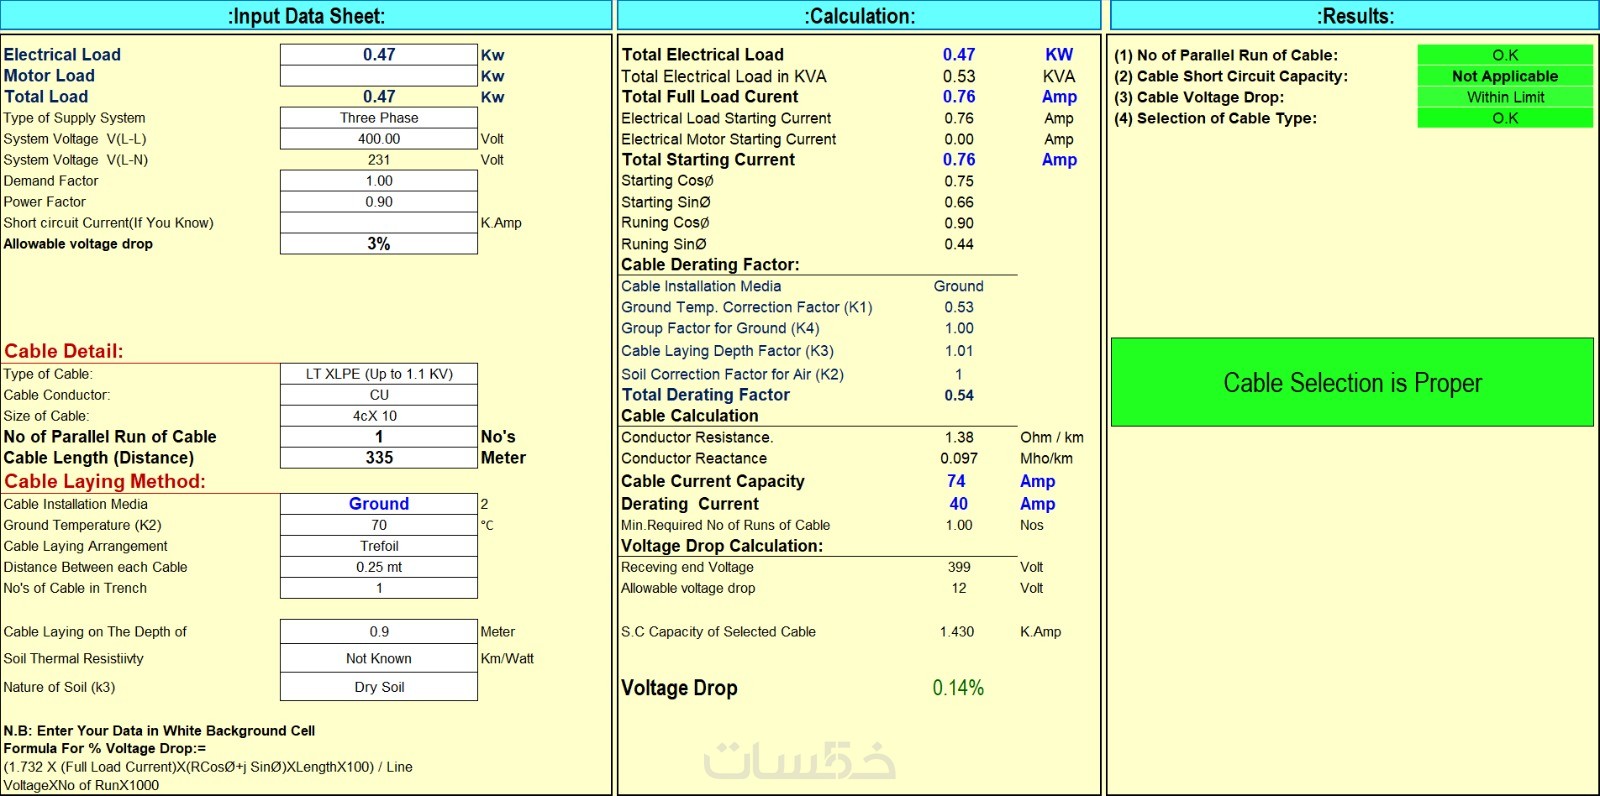The height and width of the screenshot is (796, 1600).
Task: Open the Nature of Soil Dry Soil cell
Action: tap(379, 687)
